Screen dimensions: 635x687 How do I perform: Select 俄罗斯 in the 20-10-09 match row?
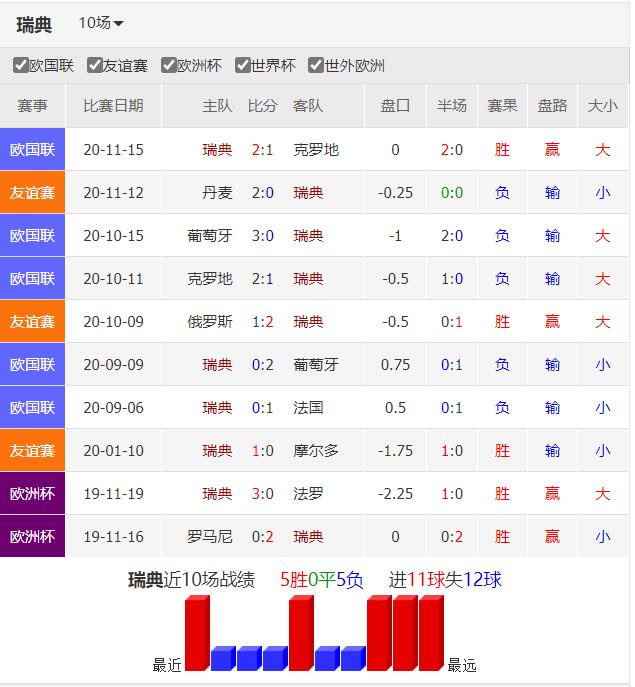tap(210, 322)
